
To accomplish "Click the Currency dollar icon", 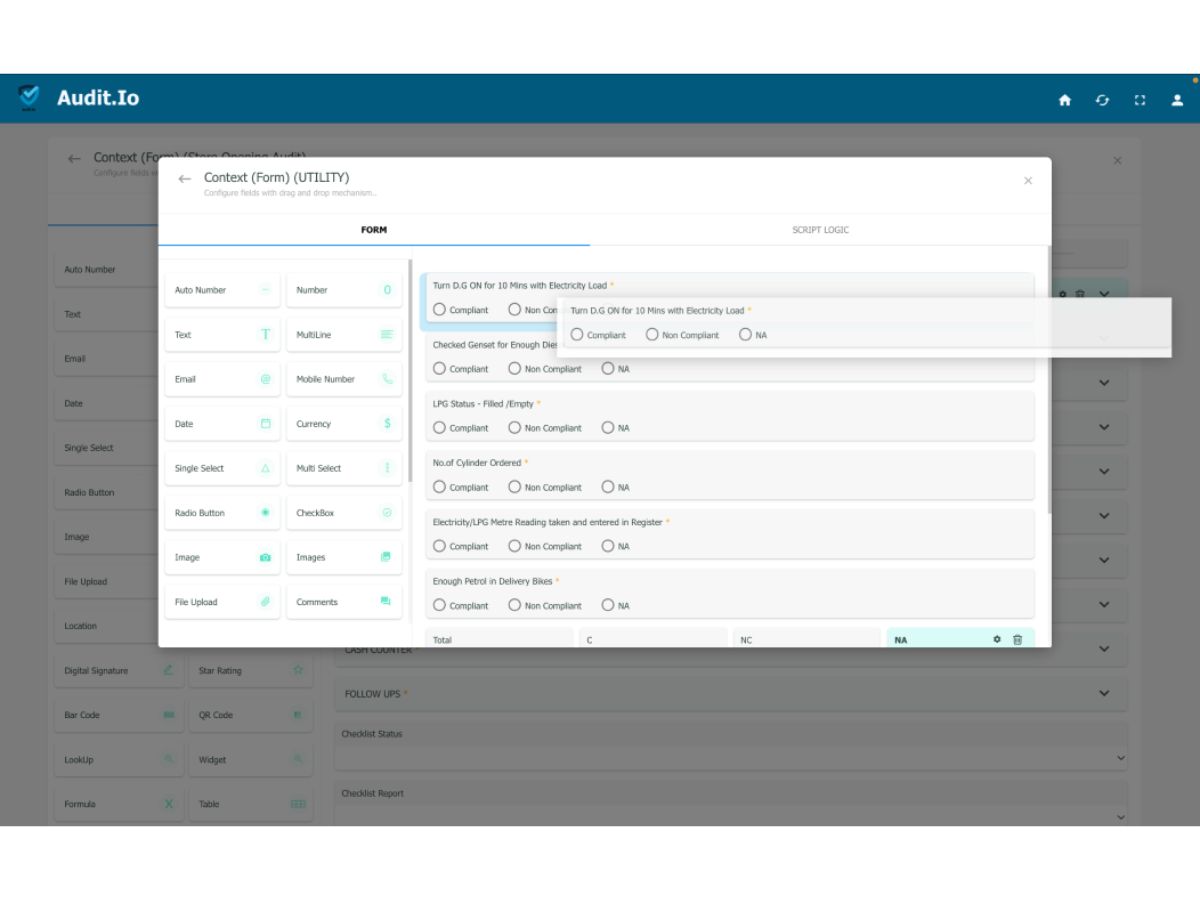I will [387, 423].
